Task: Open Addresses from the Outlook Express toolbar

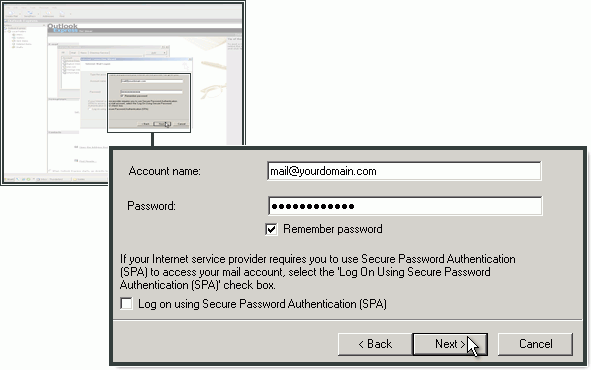Action: click(x=48, y=14)
